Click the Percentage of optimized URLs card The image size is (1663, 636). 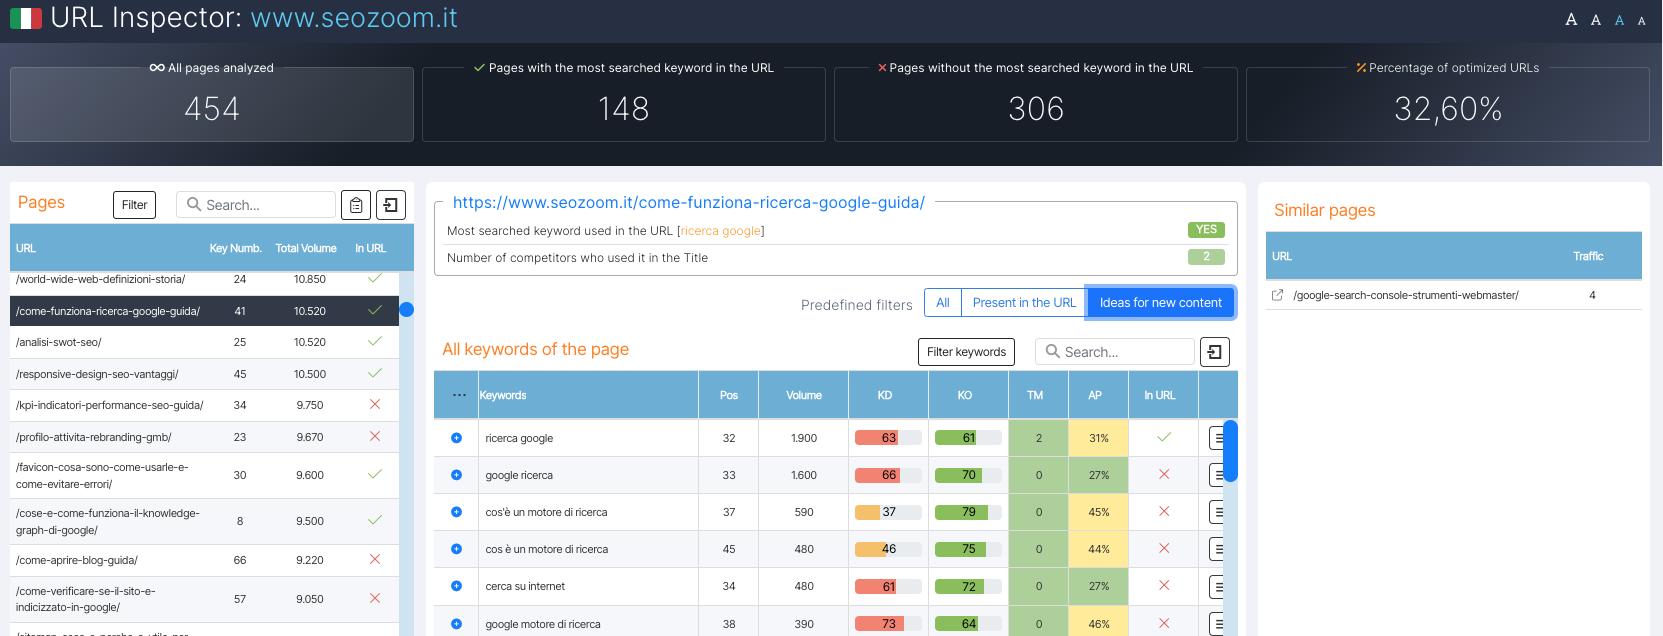pos(1448,104)
